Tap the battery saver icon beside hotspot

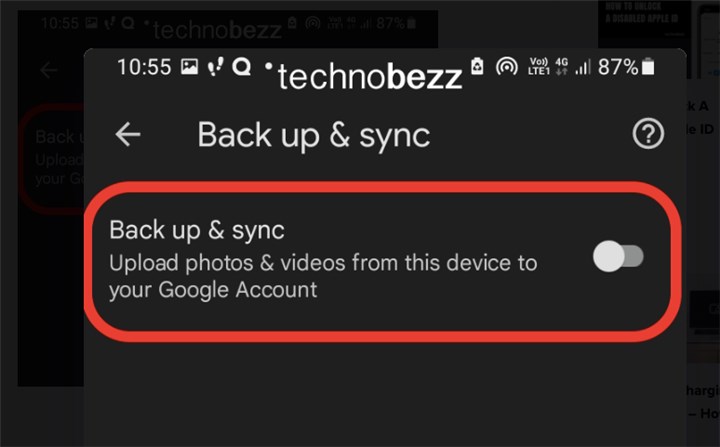pyautogui.click(x=478, y=68)
